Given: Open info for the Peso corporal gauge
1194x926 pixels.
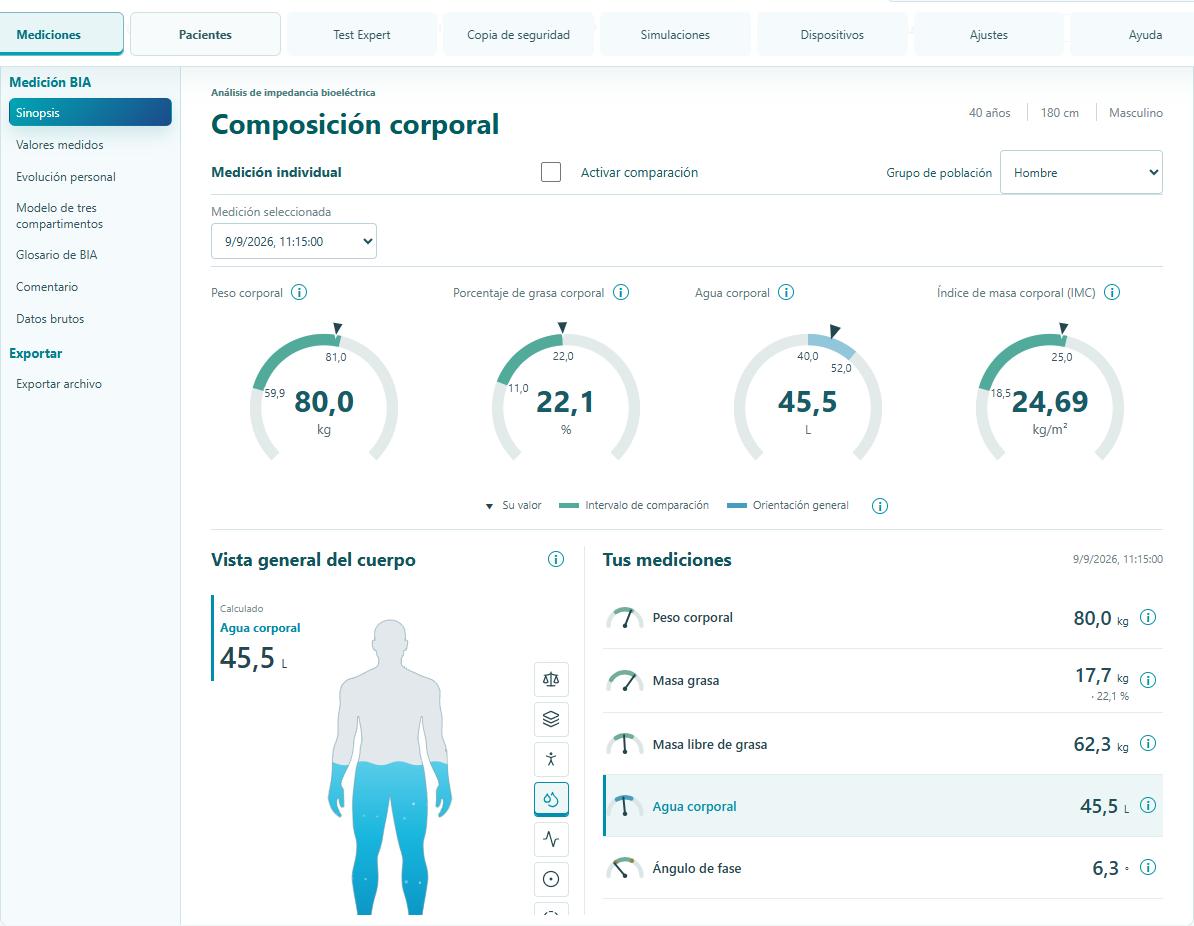Looking at the screenshot, I should pos(299,292).
